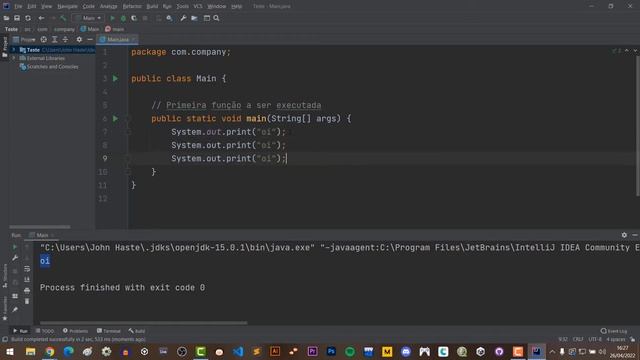
Task: Open the TODO tool window
Action: tap(44, 331)
